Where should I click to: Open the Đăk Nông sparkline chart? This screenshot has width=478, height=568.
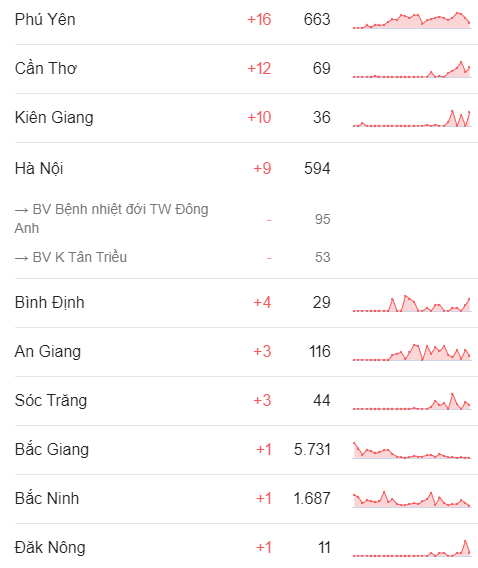coord(412,548)
